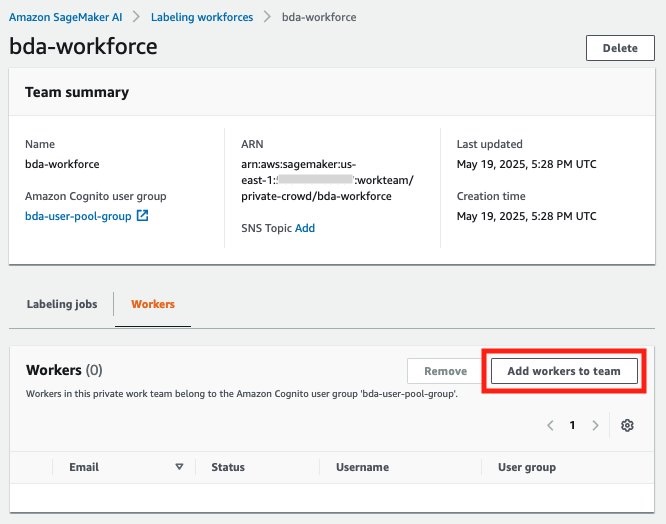Go to the next page of workers

595,425
